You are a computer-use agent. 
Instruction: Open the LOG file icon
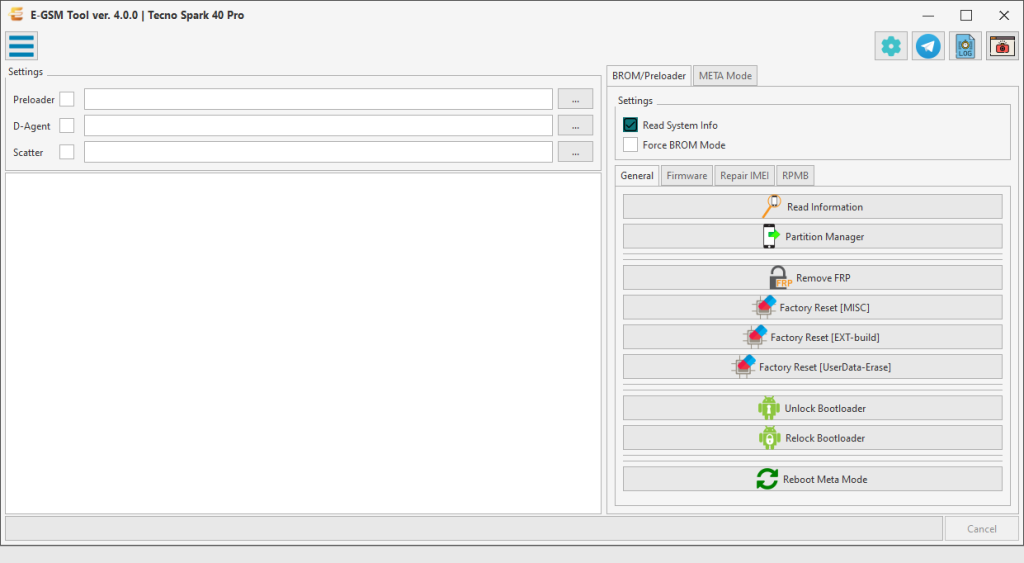[965, 46]
